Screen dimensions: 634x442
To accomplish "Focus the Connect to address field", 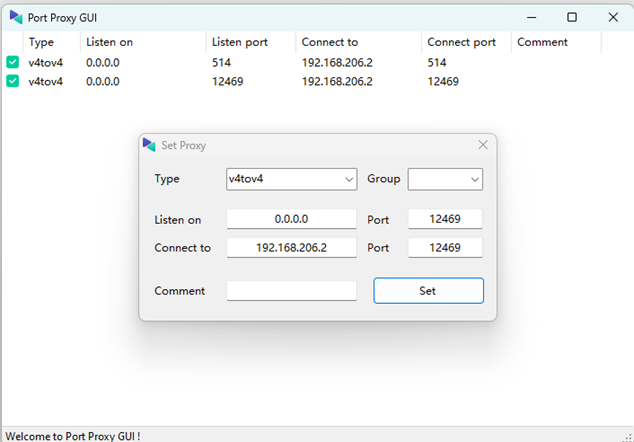I will click(x=291, y=248).
